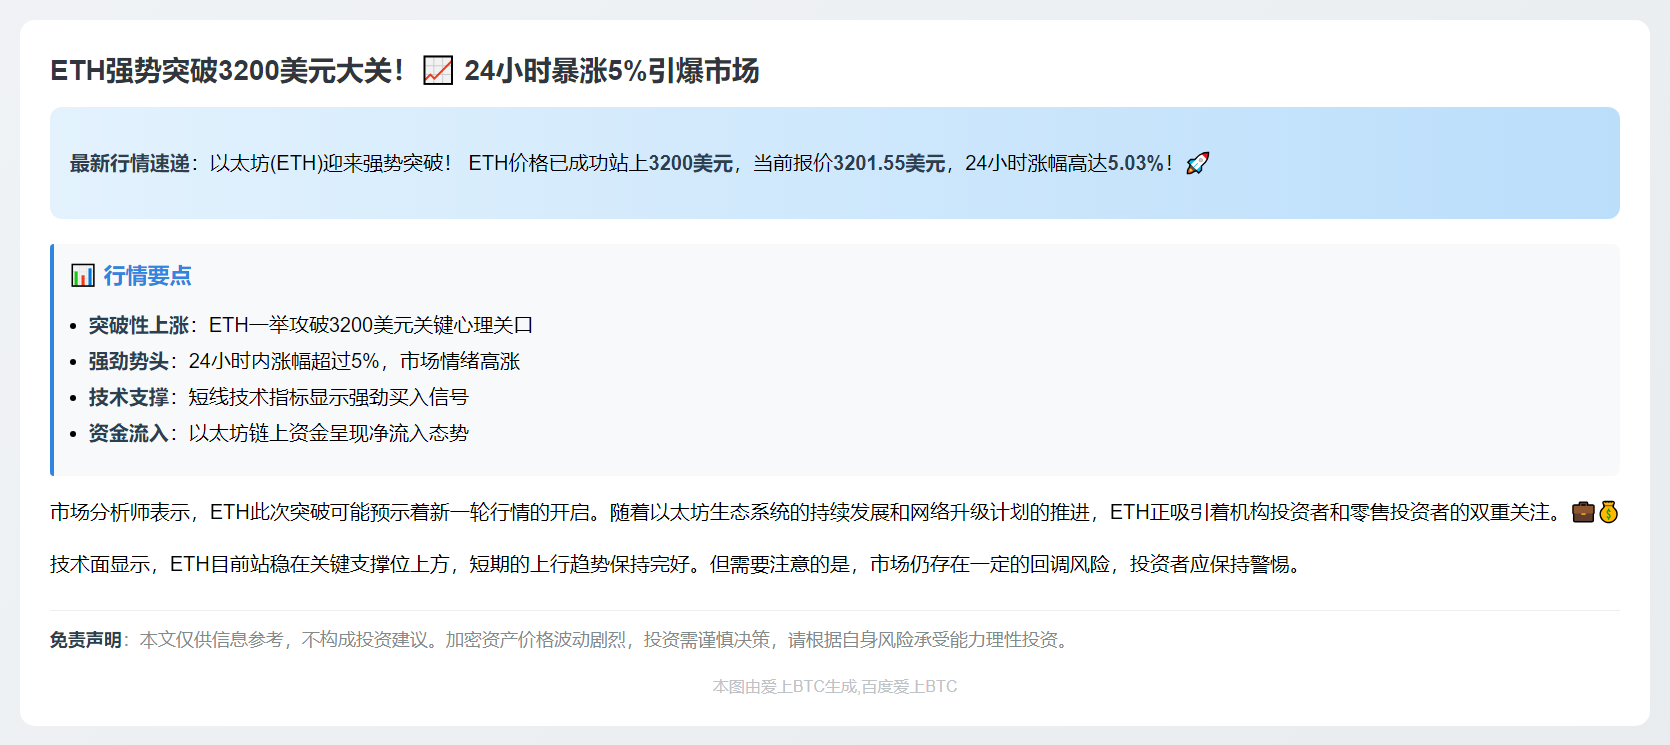Click the bold label 免责声明
Screen dimensions: 1670x745
(86, 640)
